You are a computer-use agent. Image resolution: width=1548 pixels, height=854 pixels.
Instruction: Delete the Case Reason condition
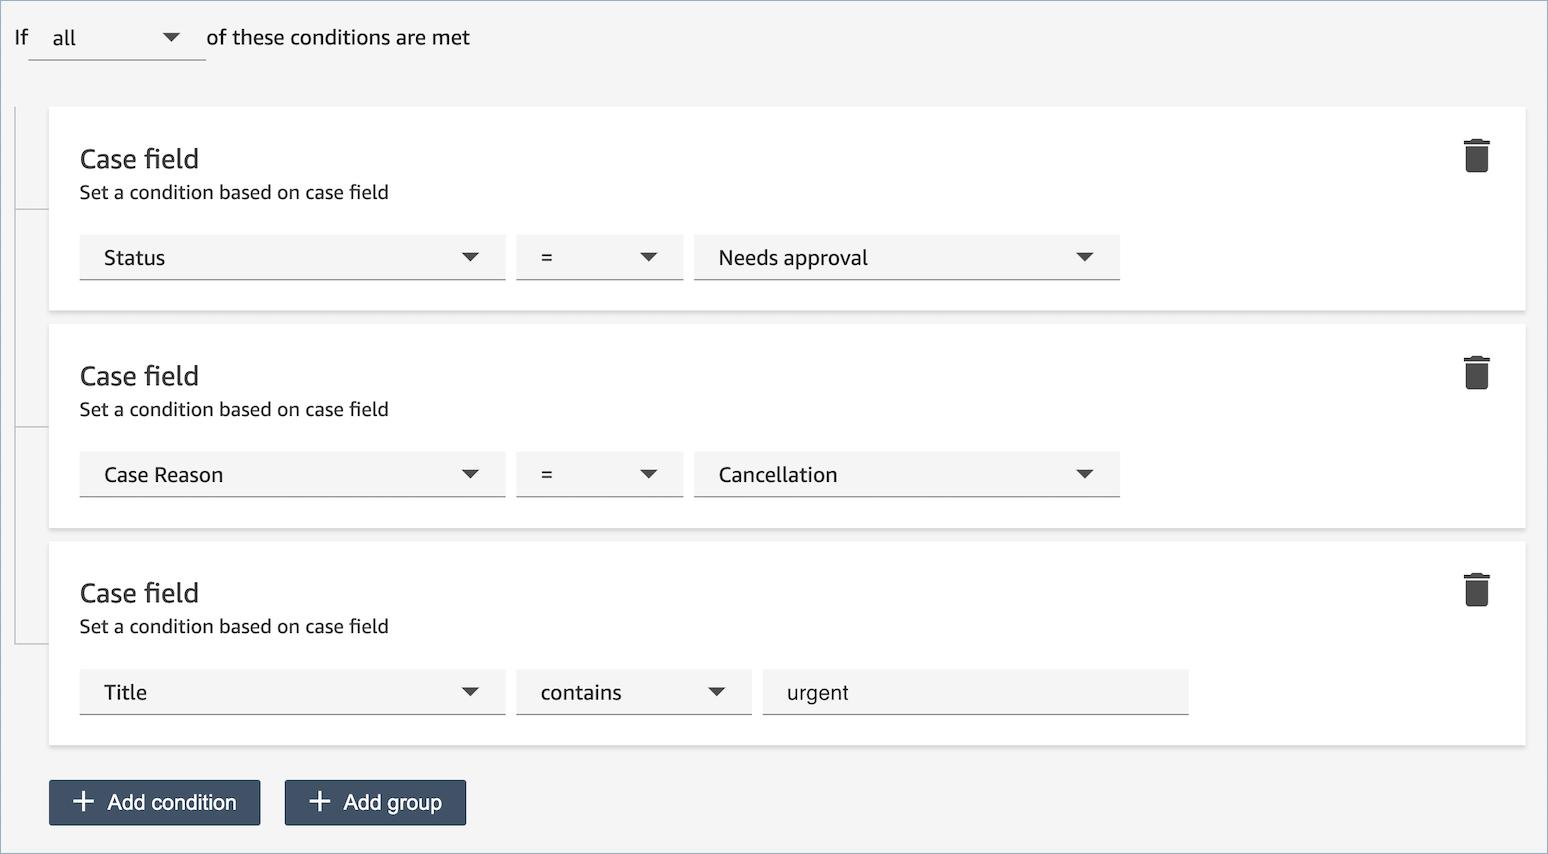point(1476,374)
